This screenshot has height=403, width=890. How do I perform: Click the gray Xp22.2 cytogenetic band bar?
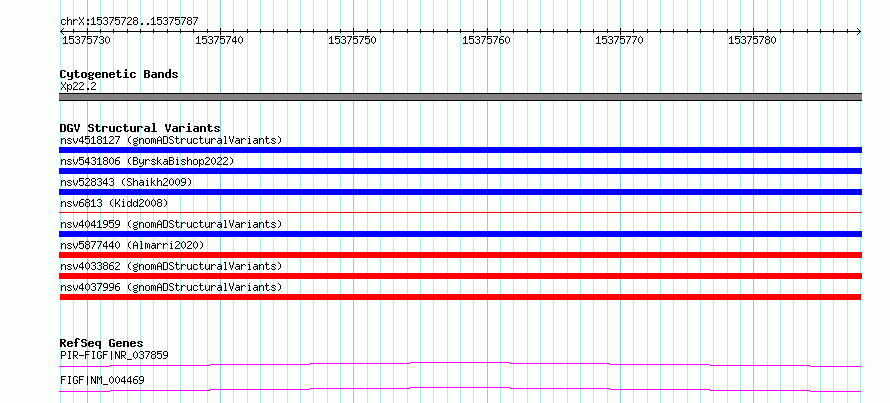tap(460, 97)
